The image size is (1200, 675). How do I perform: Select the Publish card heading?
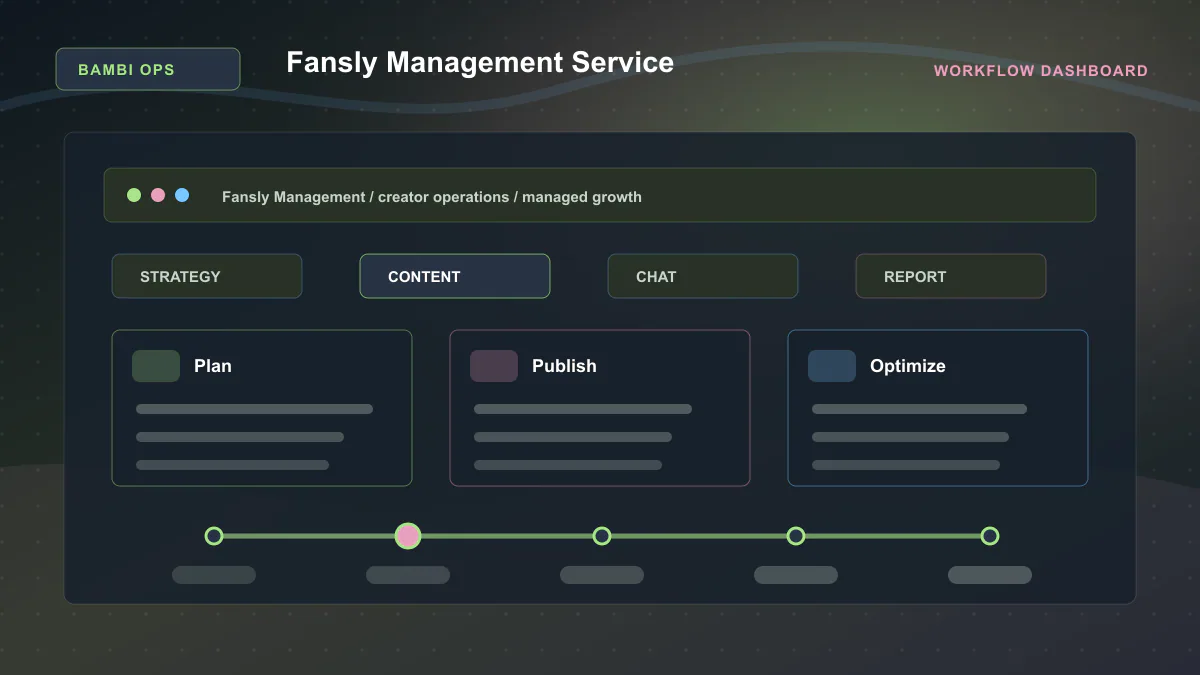(564, 366)
